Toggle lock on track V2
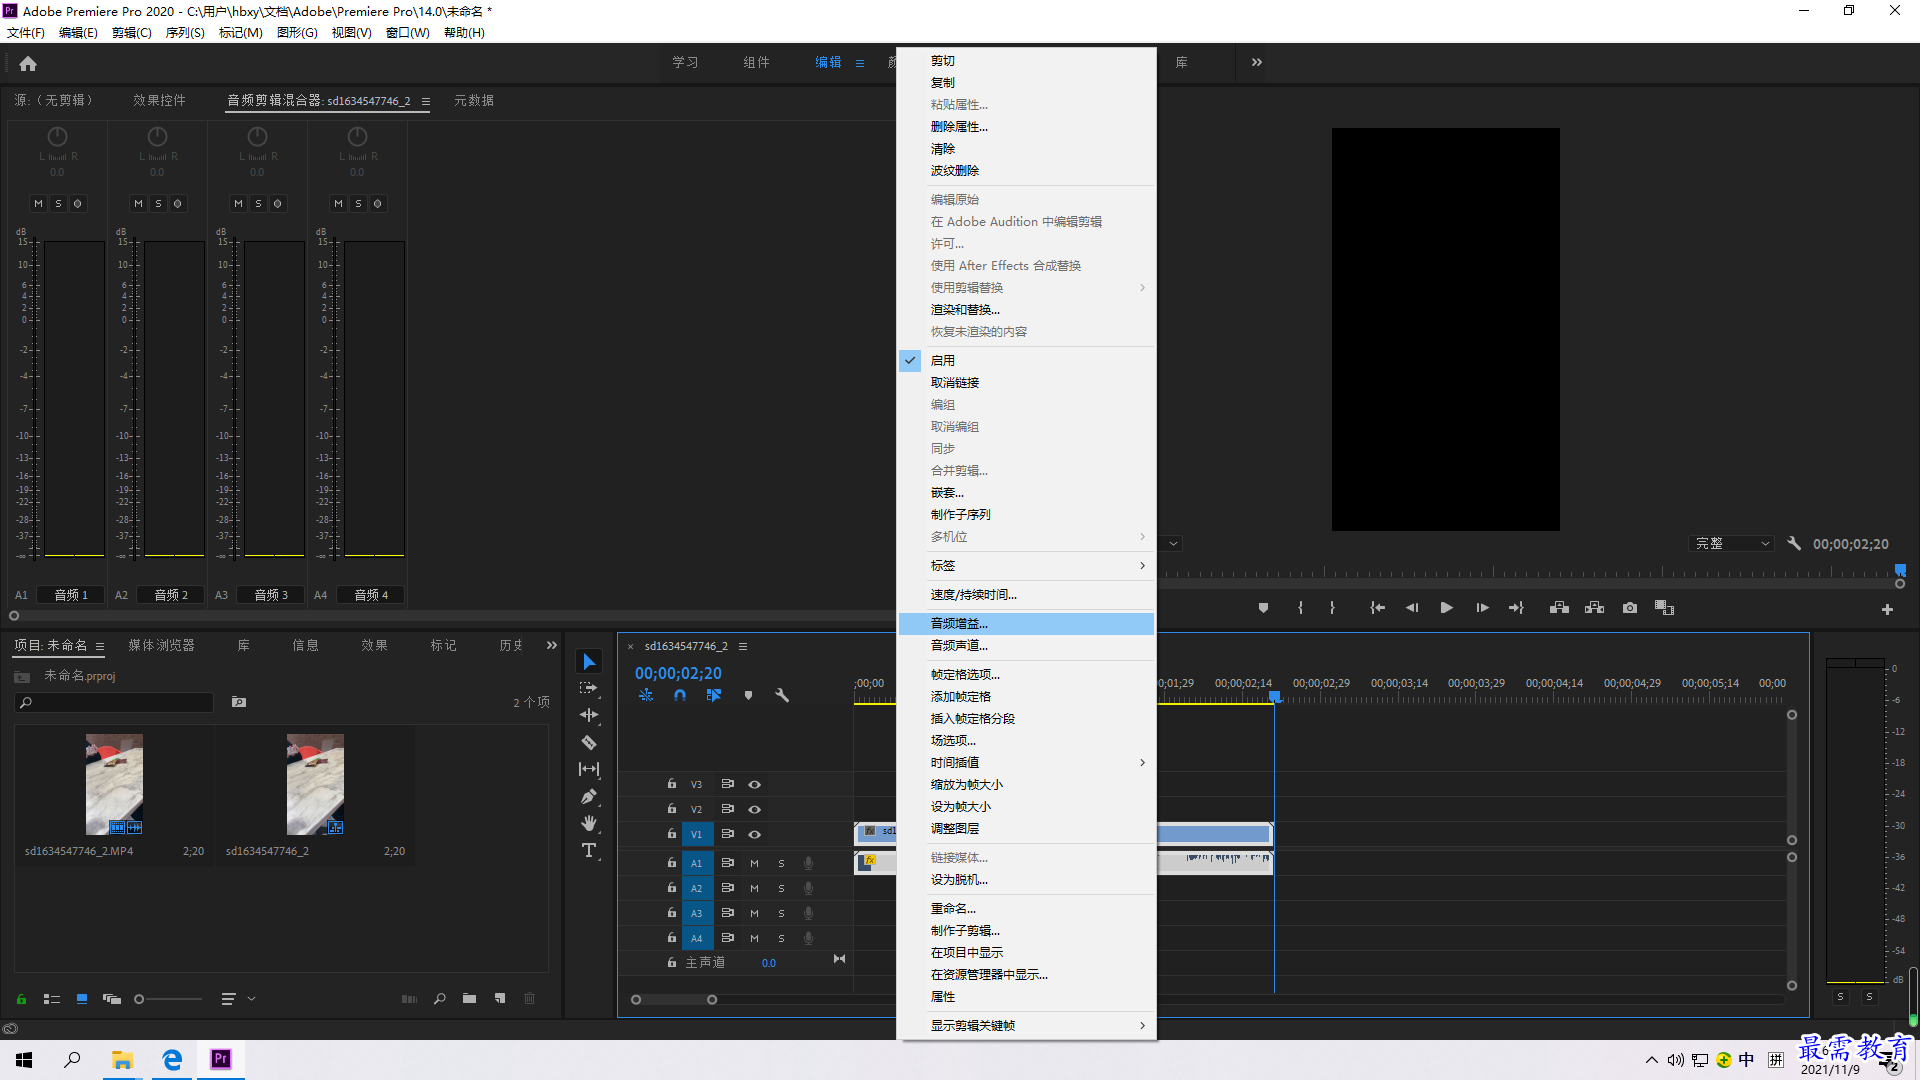The height and width of the screenshot is (1080, 1920). point(672,809)
